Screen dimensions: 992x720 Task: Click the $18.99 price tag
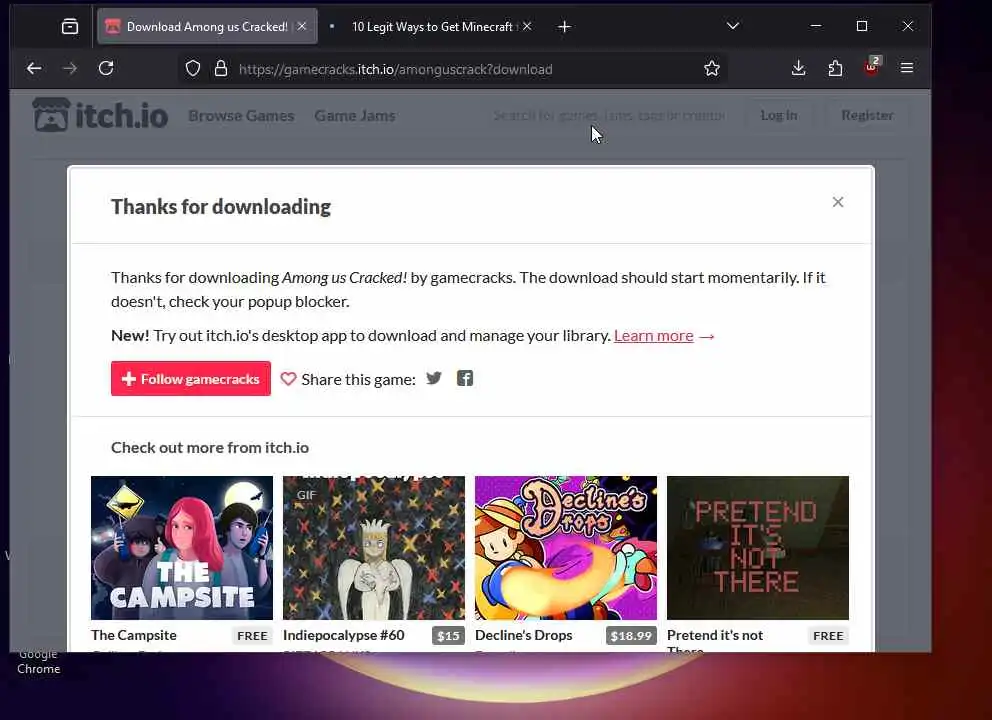[x=631, y=636]
